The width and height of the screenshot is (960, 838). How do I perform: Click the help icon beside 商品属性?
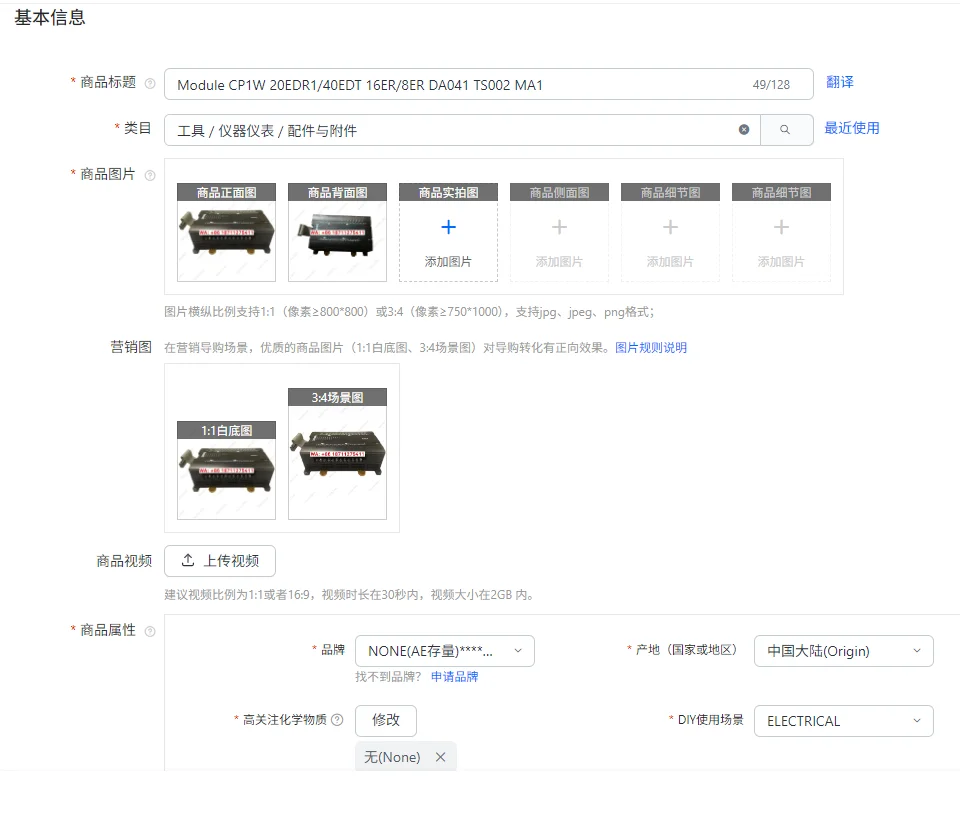coord(151,631)
